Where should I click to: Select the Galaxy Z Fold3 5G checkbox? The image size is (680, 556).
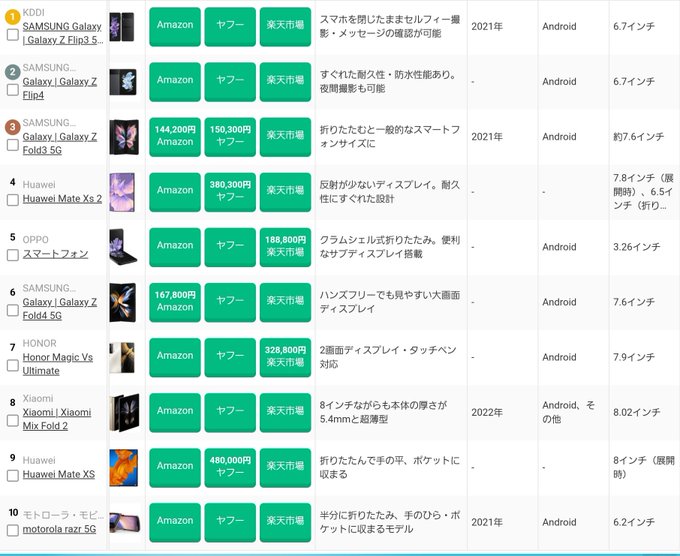tap(13, 144)
